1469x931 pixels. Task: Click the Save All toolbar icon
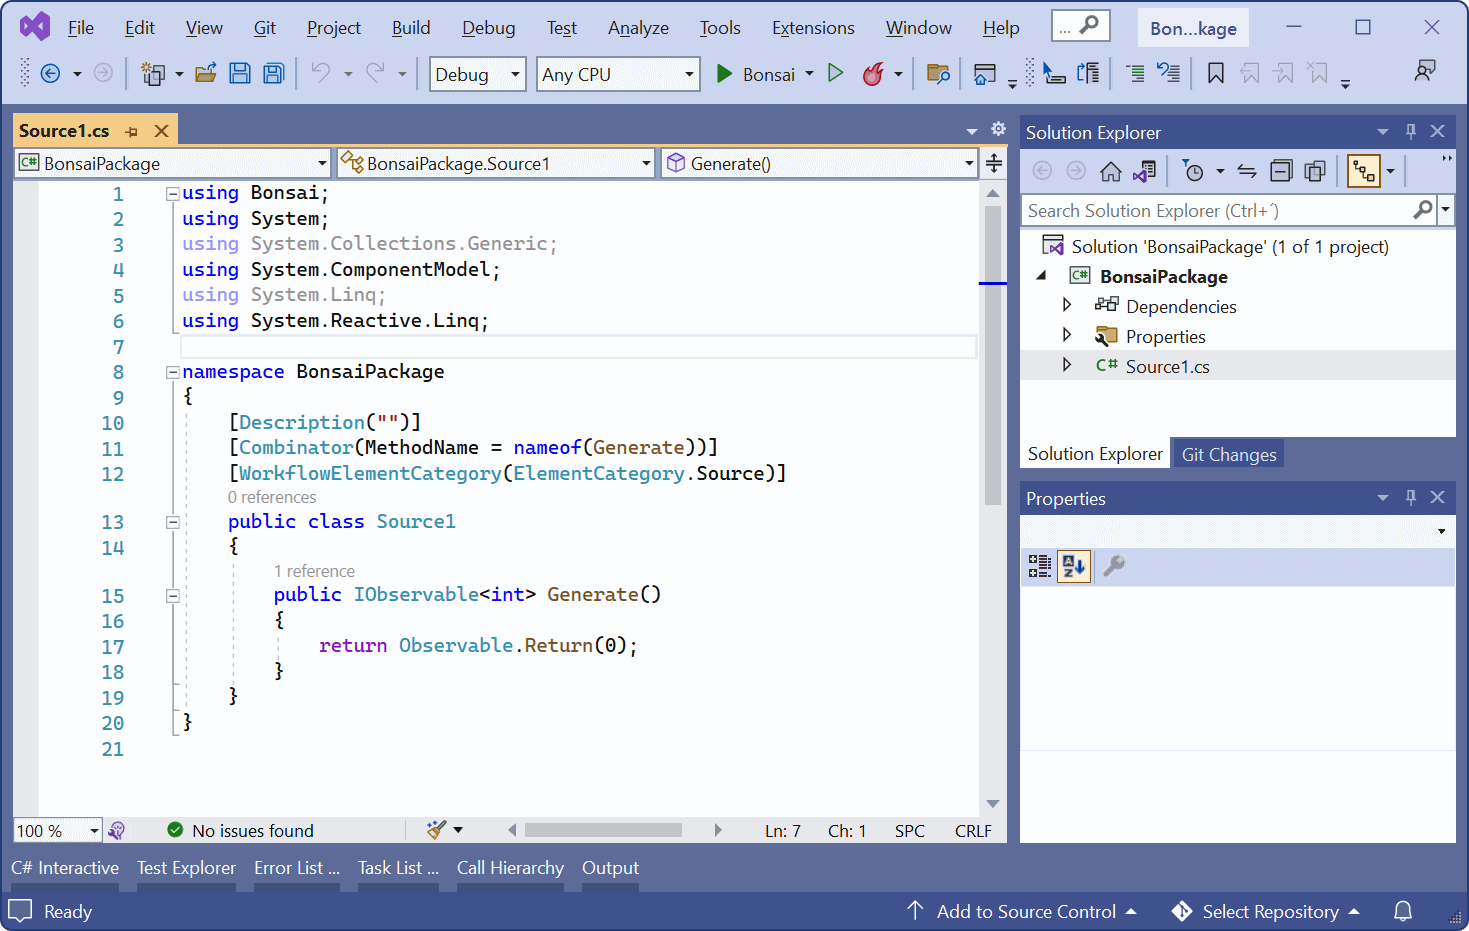point(274,73)
